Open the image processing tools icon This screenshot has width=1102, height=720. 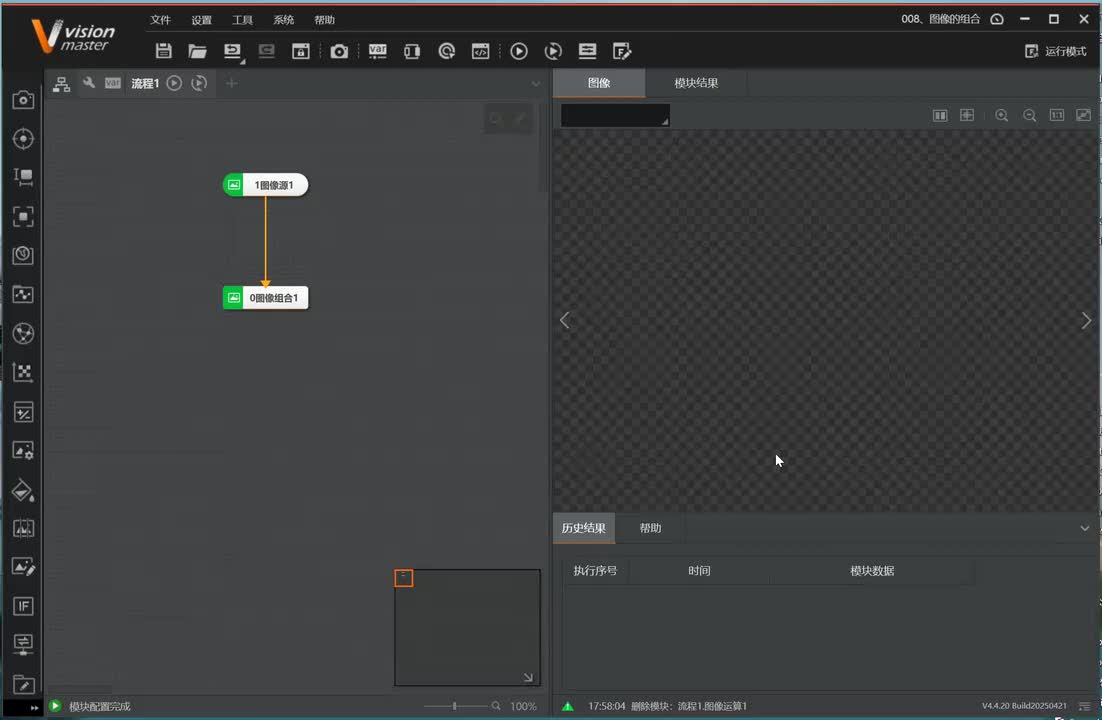pyautogui.click(x=23, y=451)
